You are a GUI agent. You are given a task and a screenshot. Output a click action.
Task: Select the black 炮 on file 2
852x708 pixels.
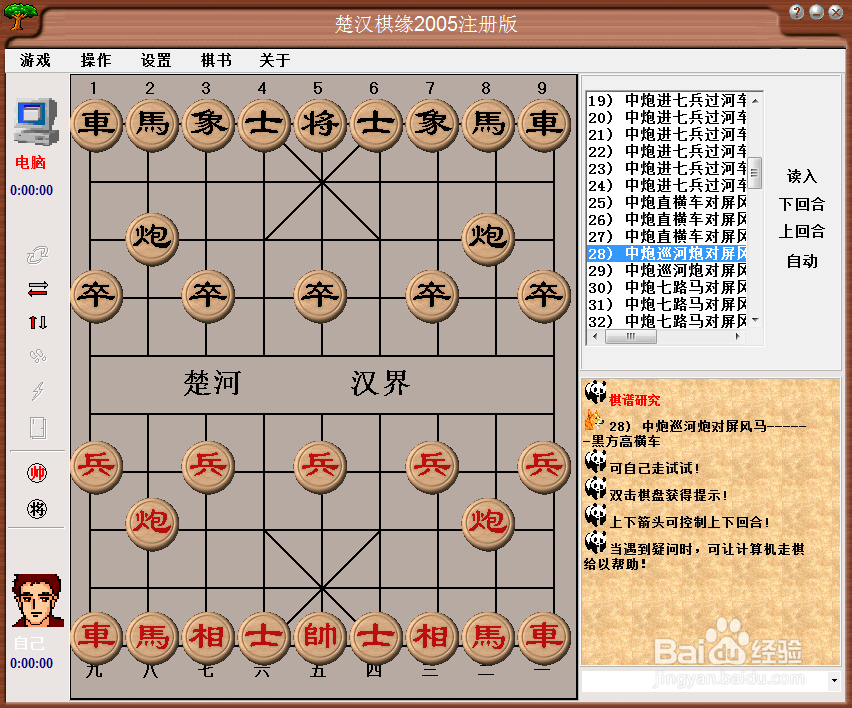152,238
